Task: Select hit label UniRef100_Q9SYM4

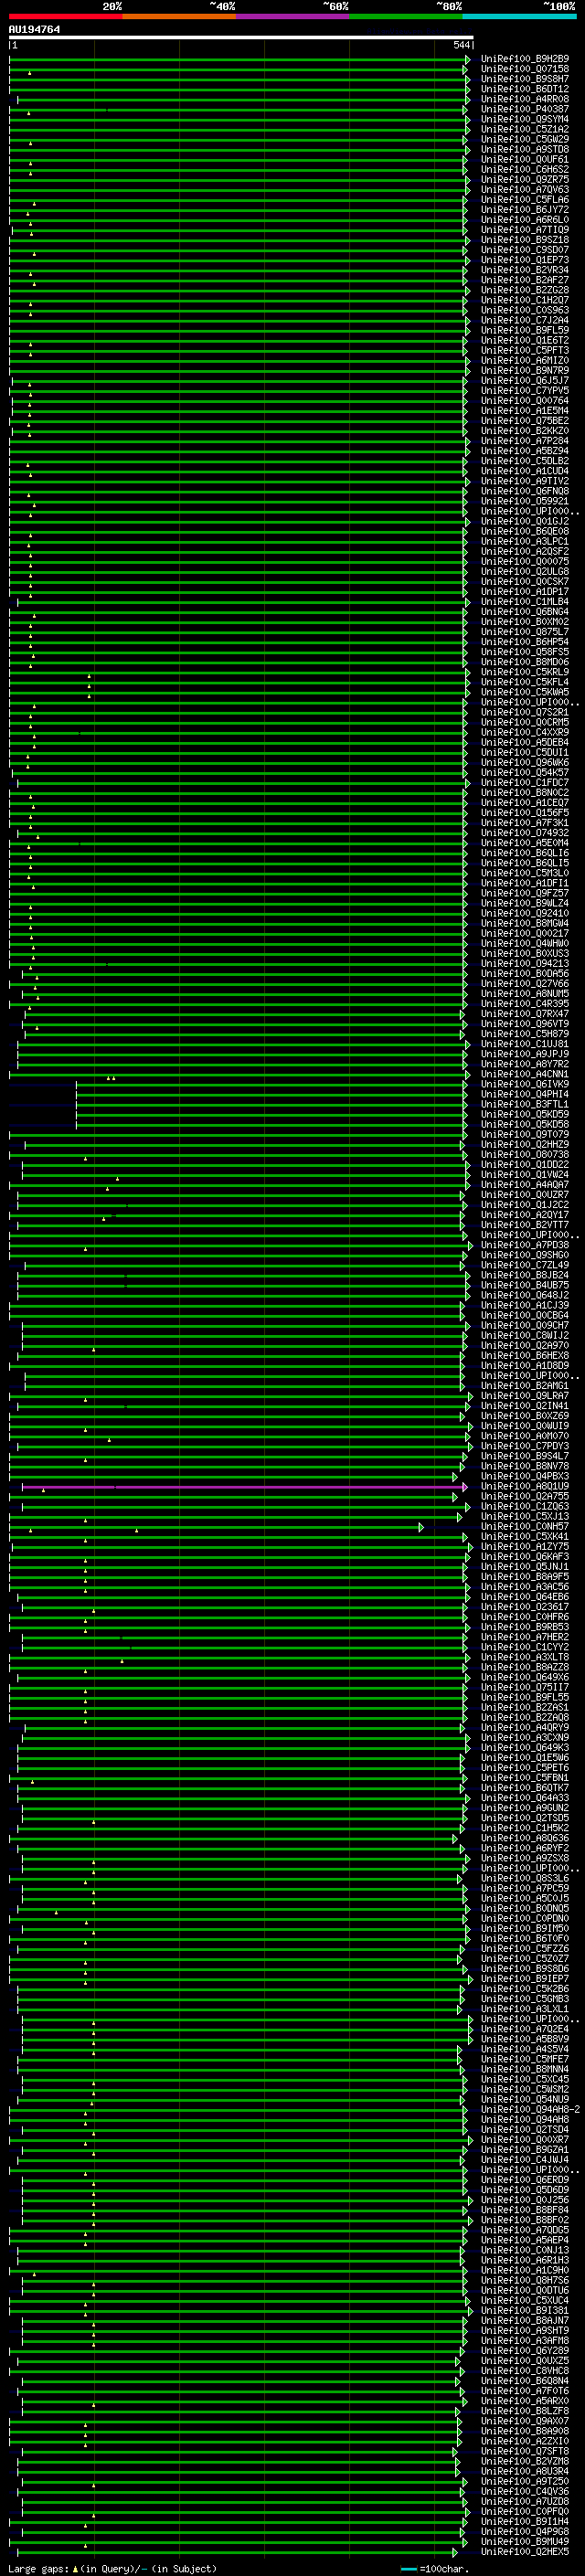Action: coord(525,119)
